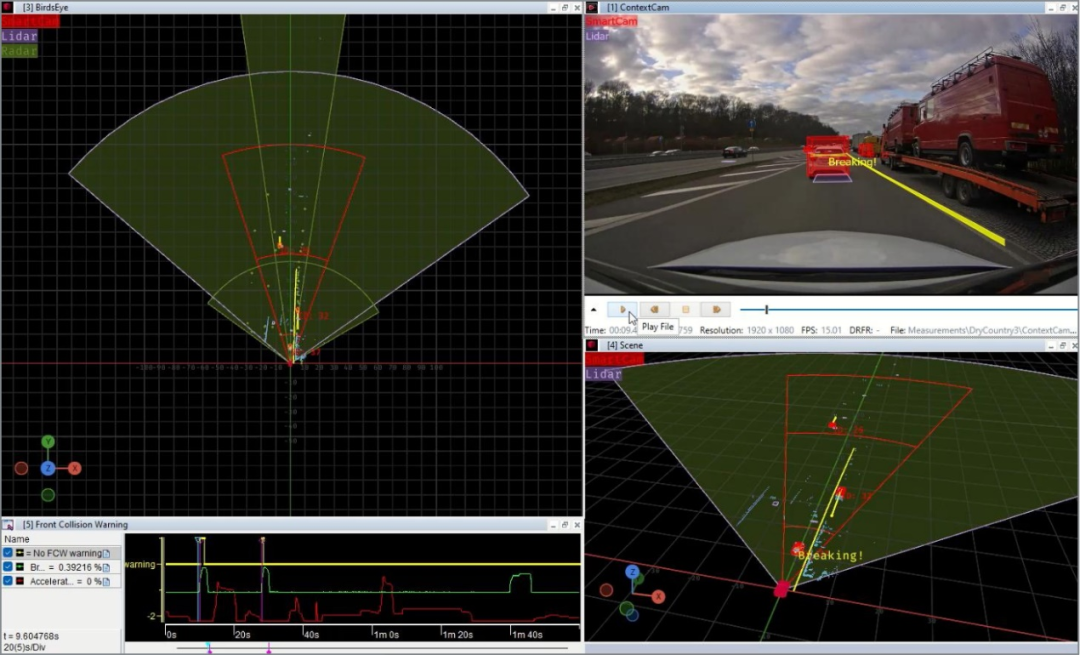Uncheck the No FCW warning signal

click(x=8, y=553)
